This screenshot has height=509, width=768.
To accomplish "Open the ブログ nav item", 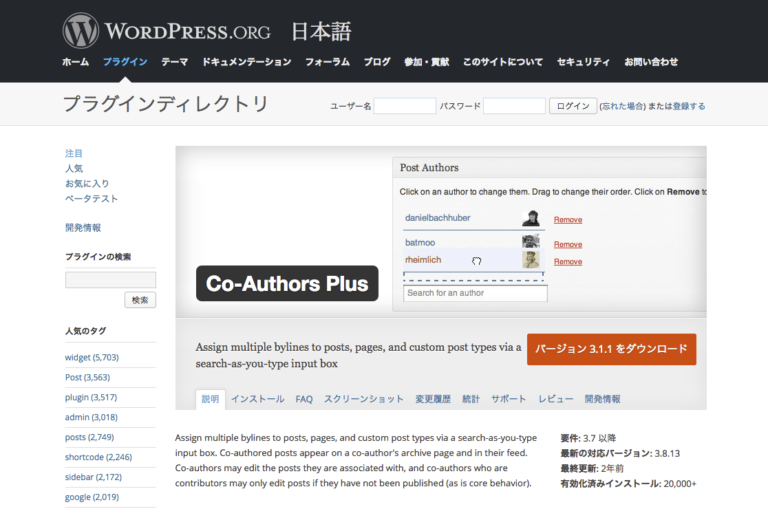I will click(x=377, y=62).
